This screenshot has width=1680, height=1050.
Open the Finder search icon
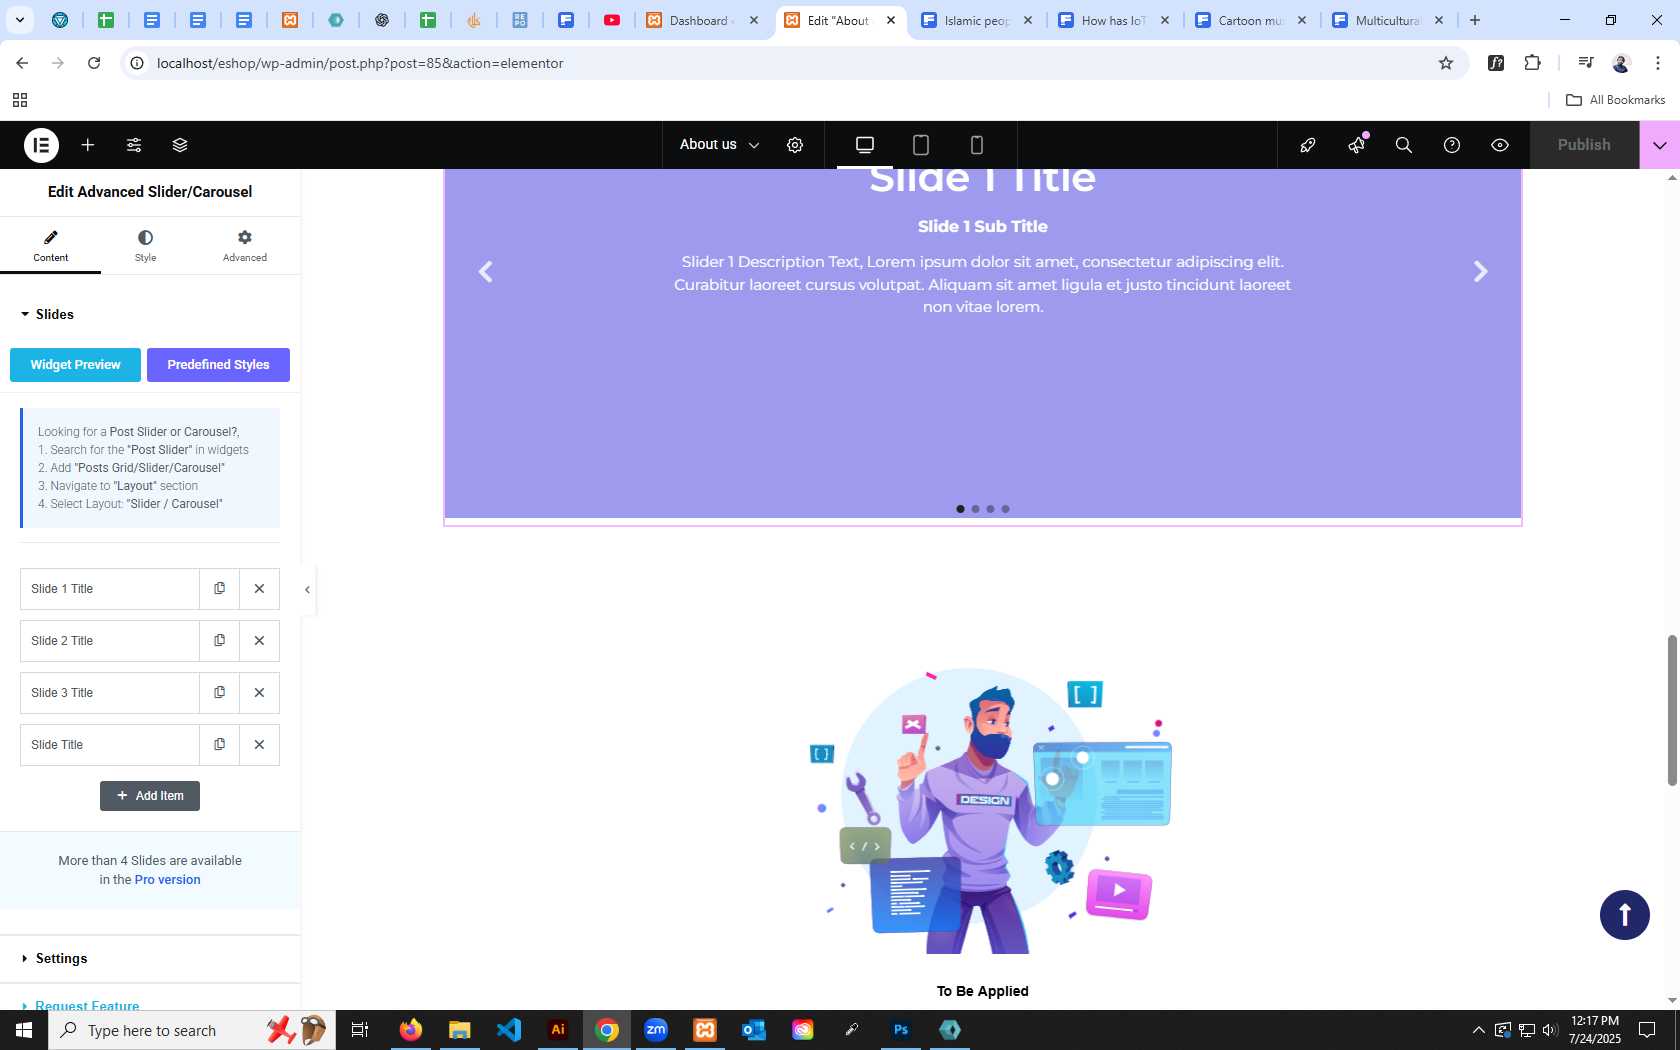pyautogui.click(x=1404, y=145)
